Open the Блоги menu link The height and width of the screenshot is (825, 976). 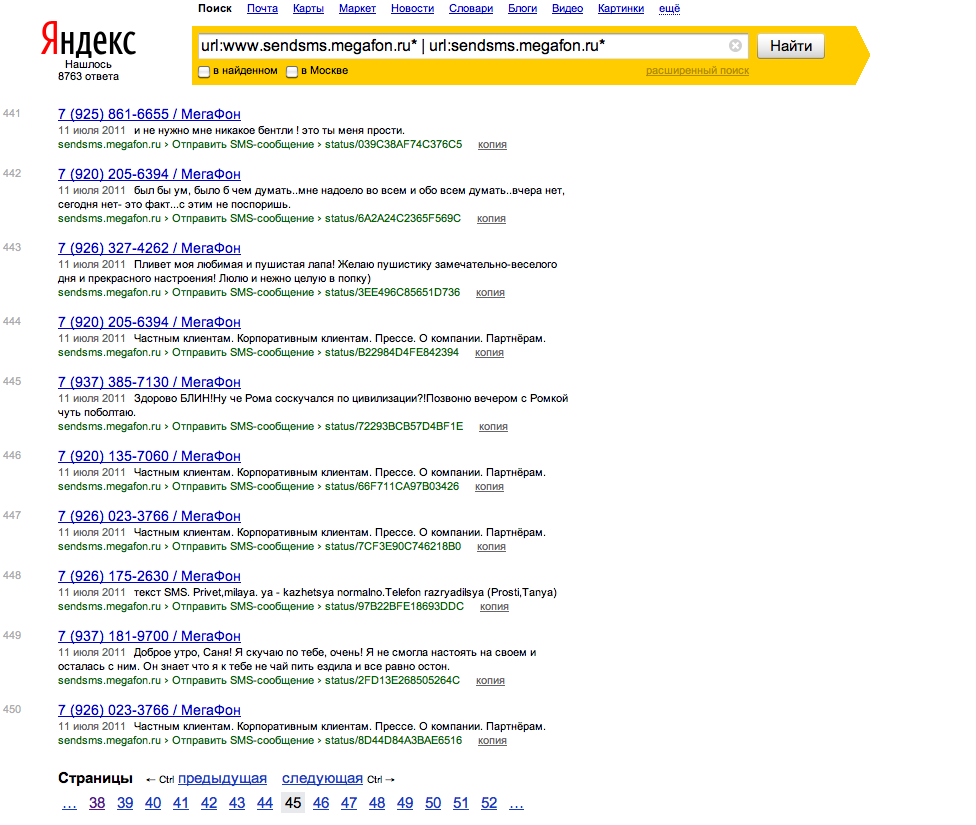tap(522, 9)
